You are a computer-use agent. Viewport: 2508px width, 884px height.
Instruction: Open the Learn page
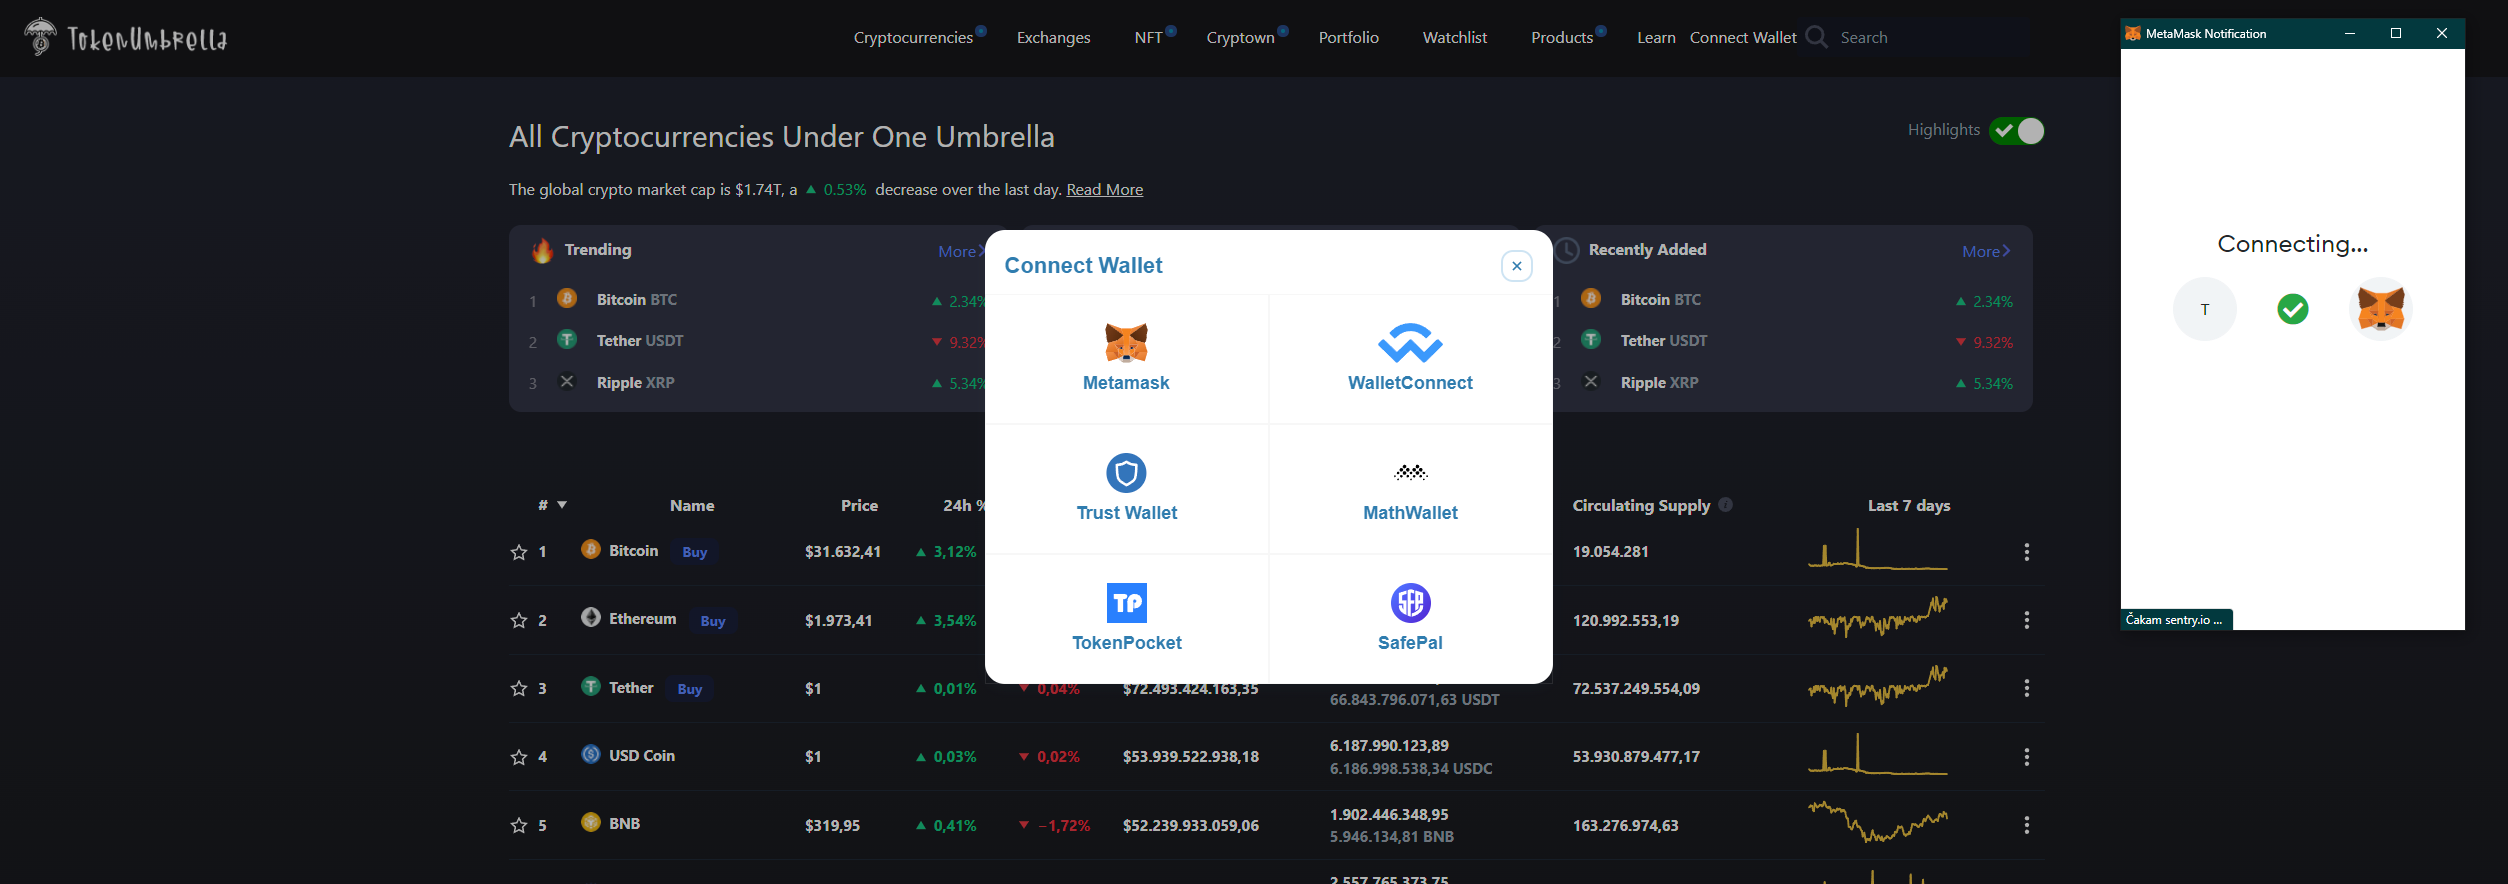pos(1656,37)
